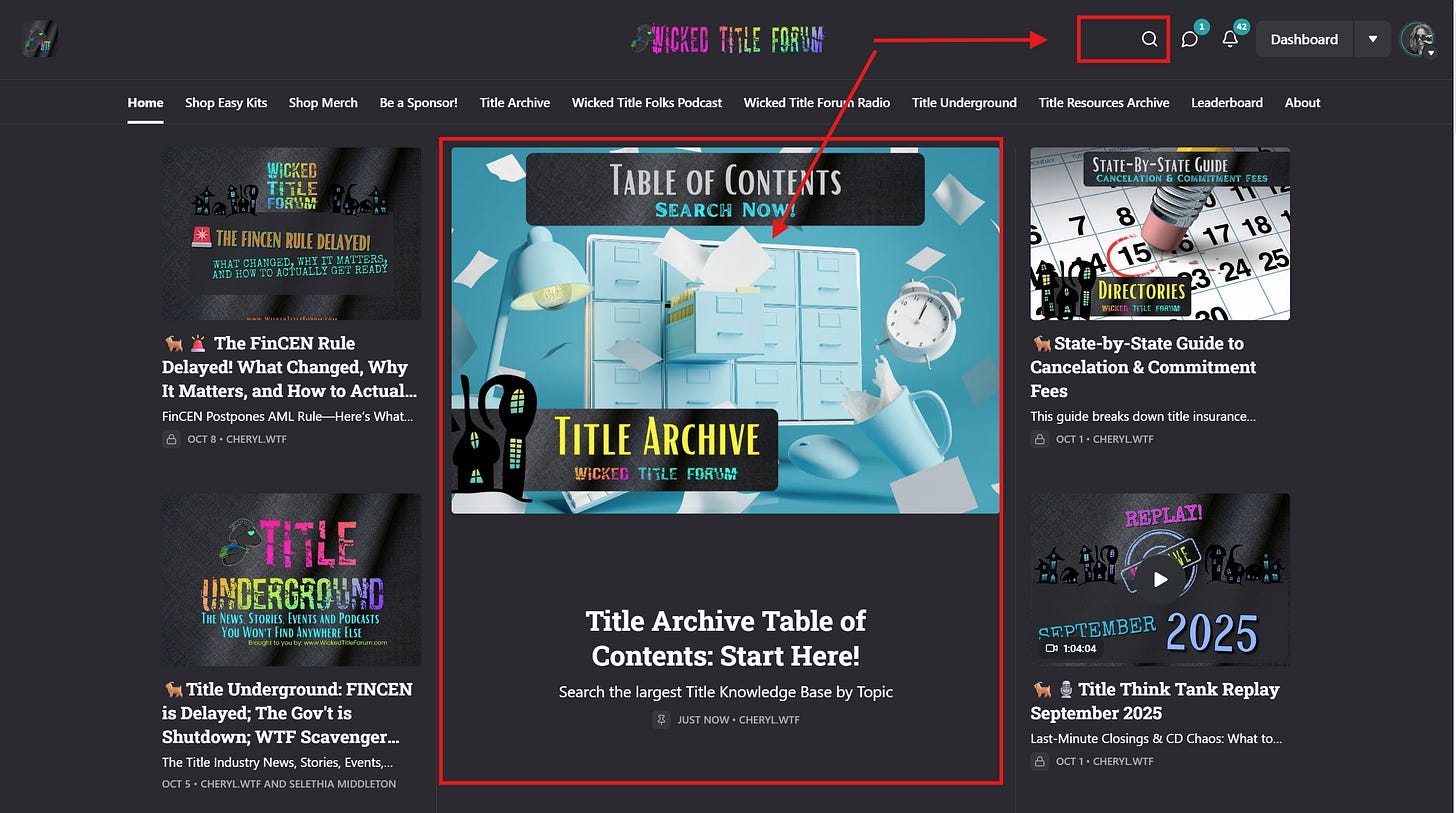1456x813 pixels.
Task: Open State-by-State Guide to Cancelation article link
Action: (x=1143, y=367)
